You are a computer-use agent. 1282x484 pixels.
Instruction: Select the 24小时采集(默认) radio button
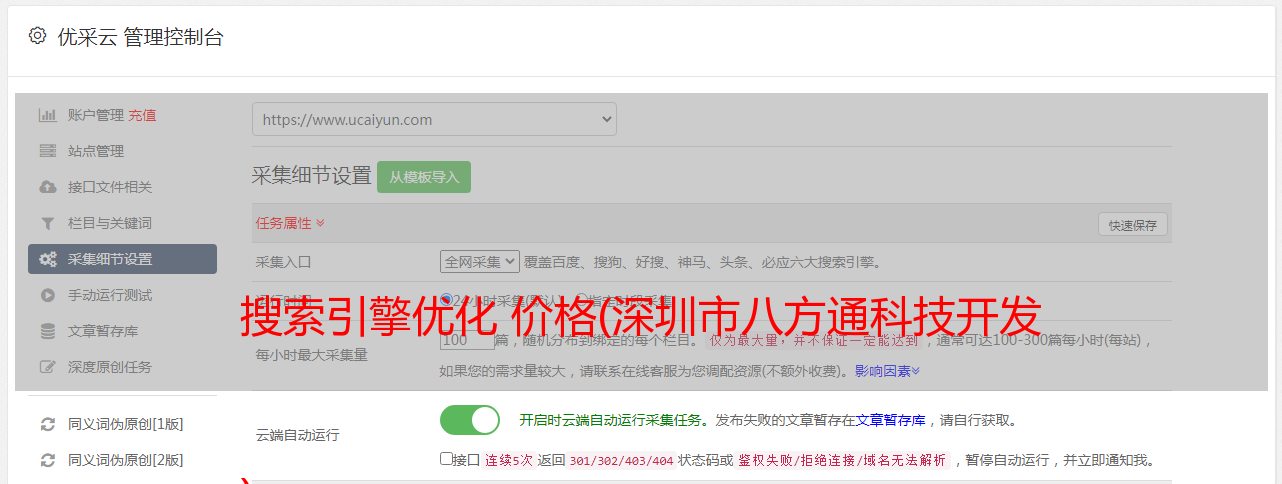(x=446, y=299)
